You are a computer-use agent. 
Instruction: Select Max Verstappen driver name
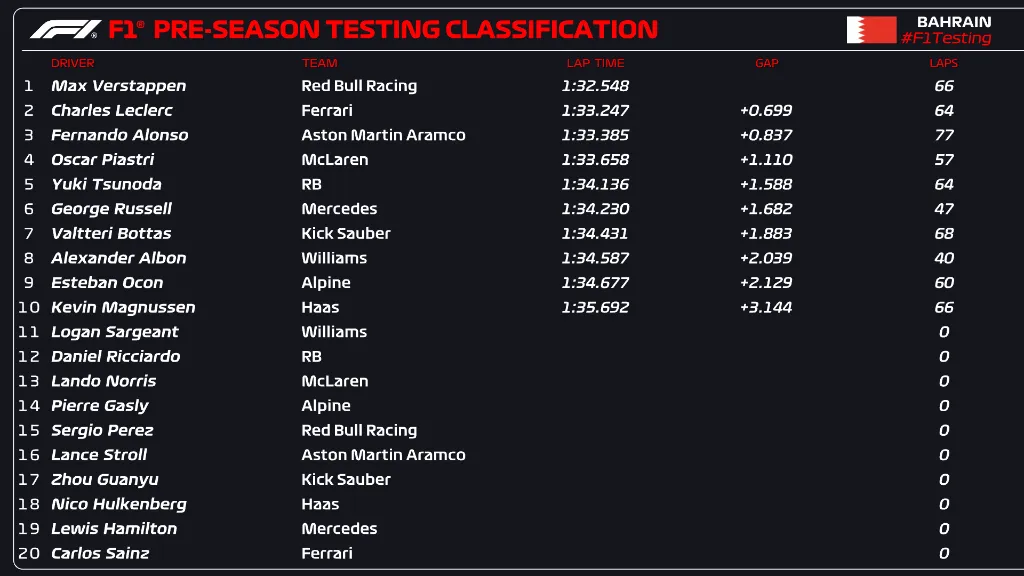coord(118,86)
